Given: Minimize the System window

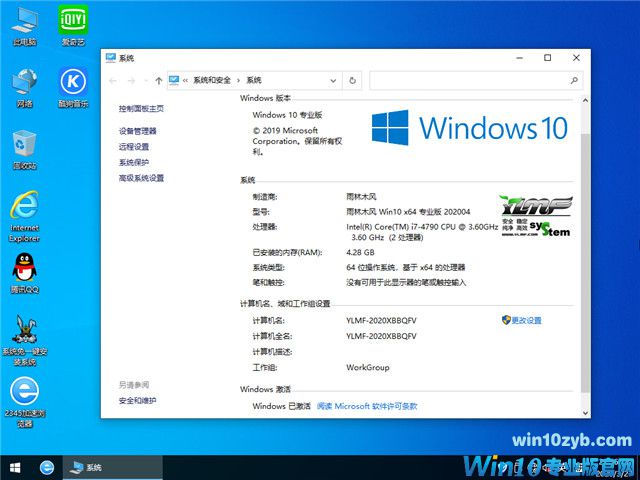Looking at the screenshot, I should click(x=520, y=58).
